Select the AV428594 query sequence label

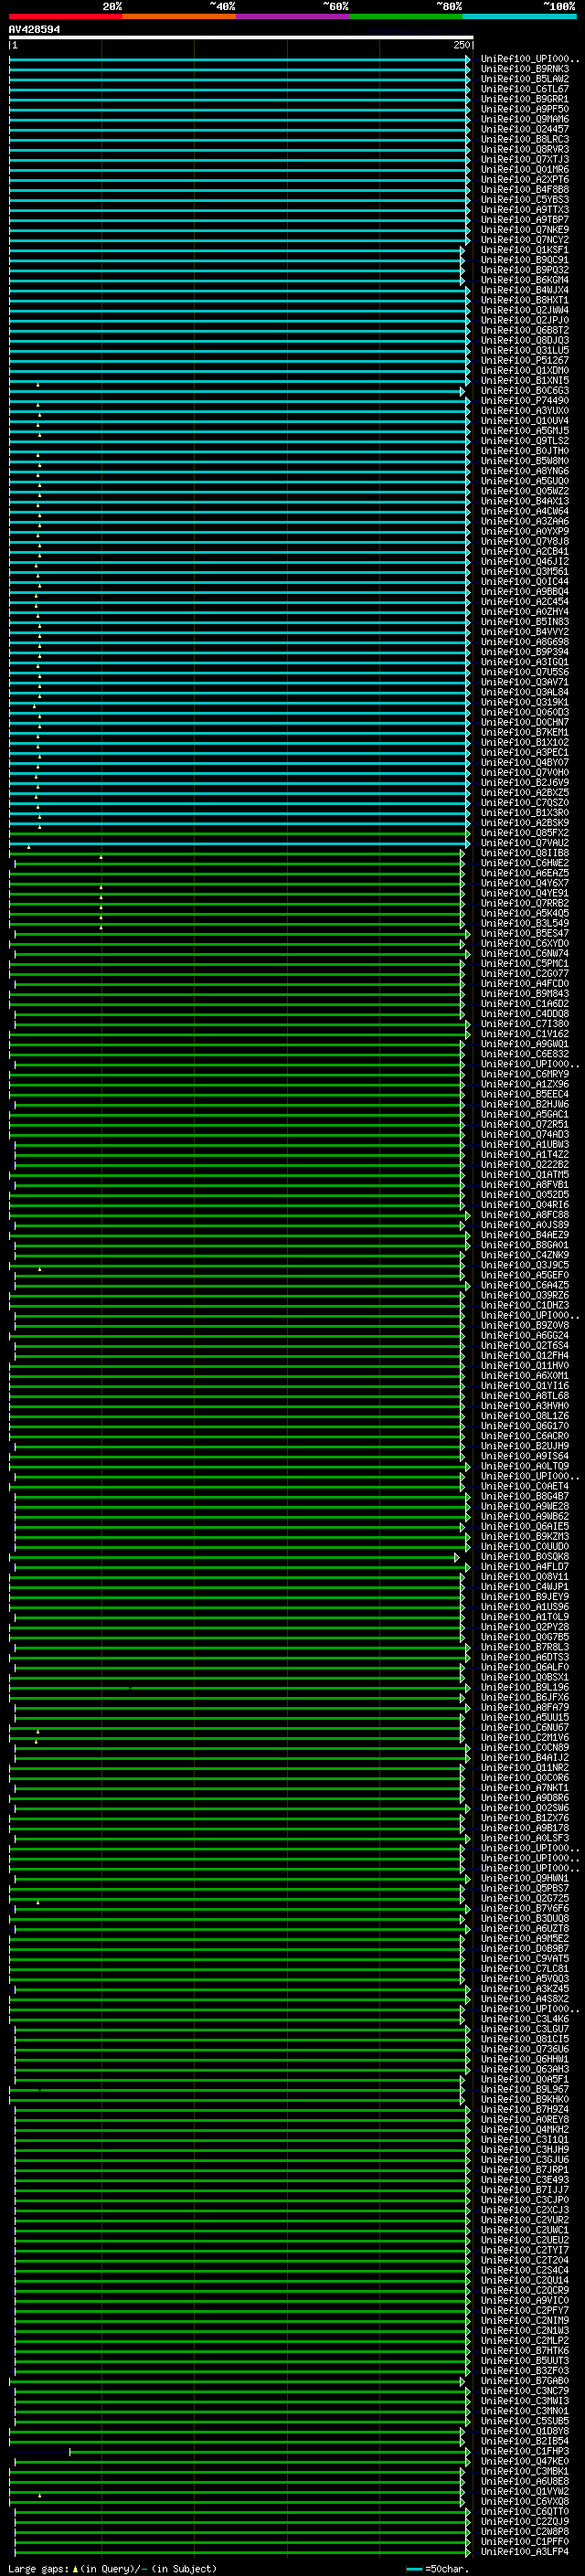pos(34,30)
